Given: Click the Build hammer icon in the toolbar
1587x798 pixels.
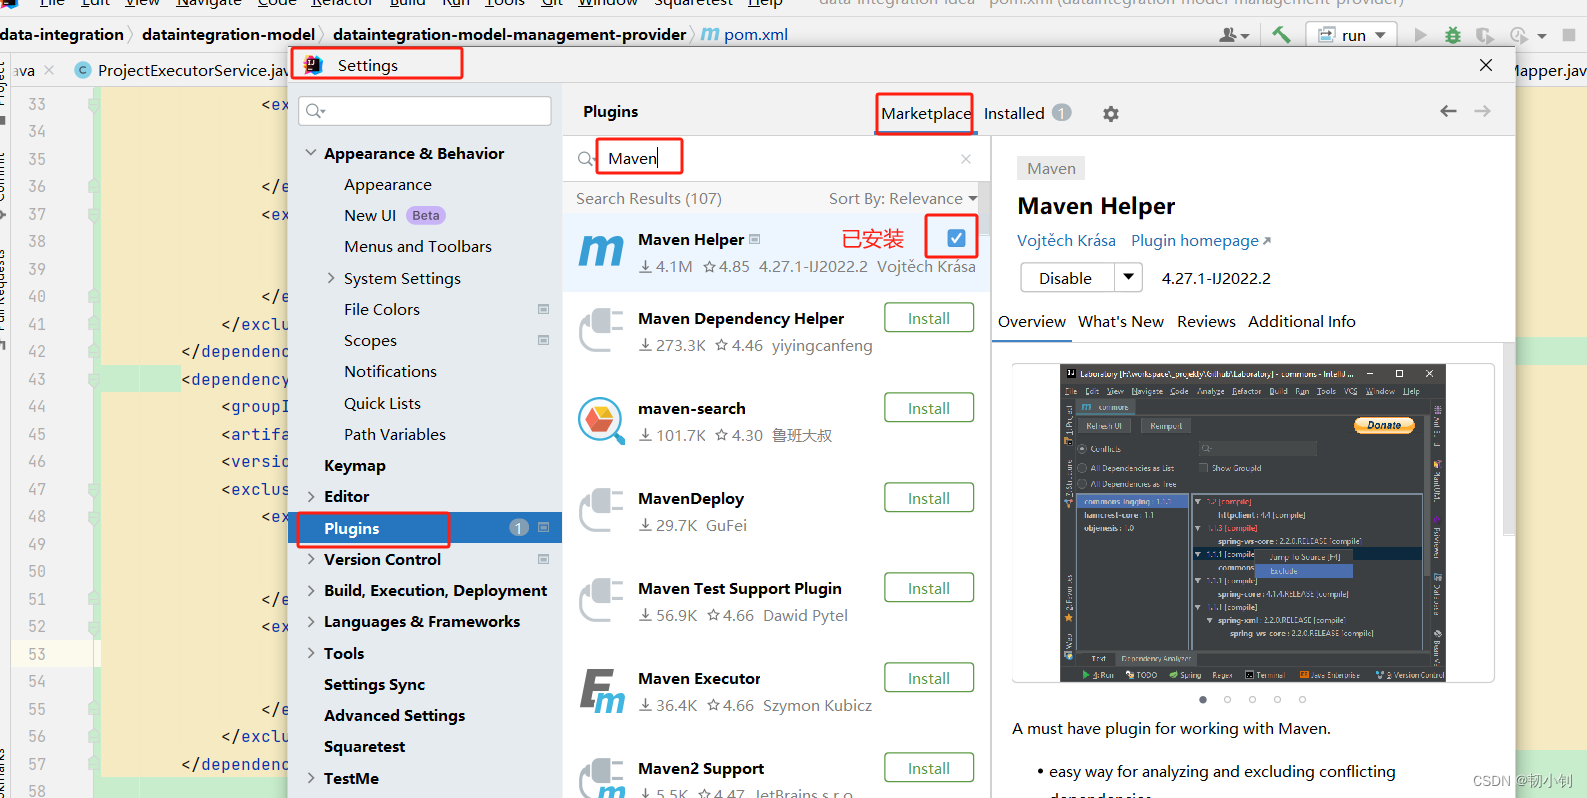Looking at the screenshot, I should coord(1281,34).
